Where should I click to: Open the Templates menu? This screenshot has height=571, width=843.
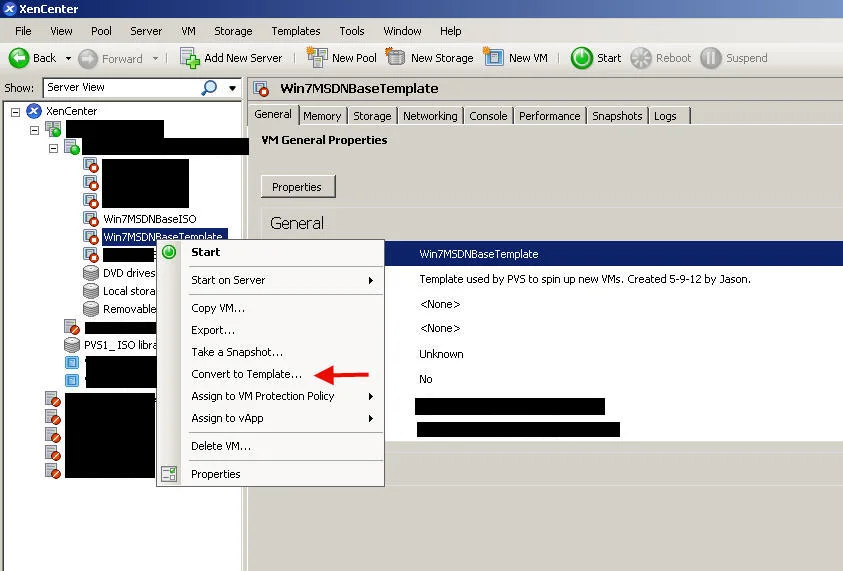click(x=296, y=31)
